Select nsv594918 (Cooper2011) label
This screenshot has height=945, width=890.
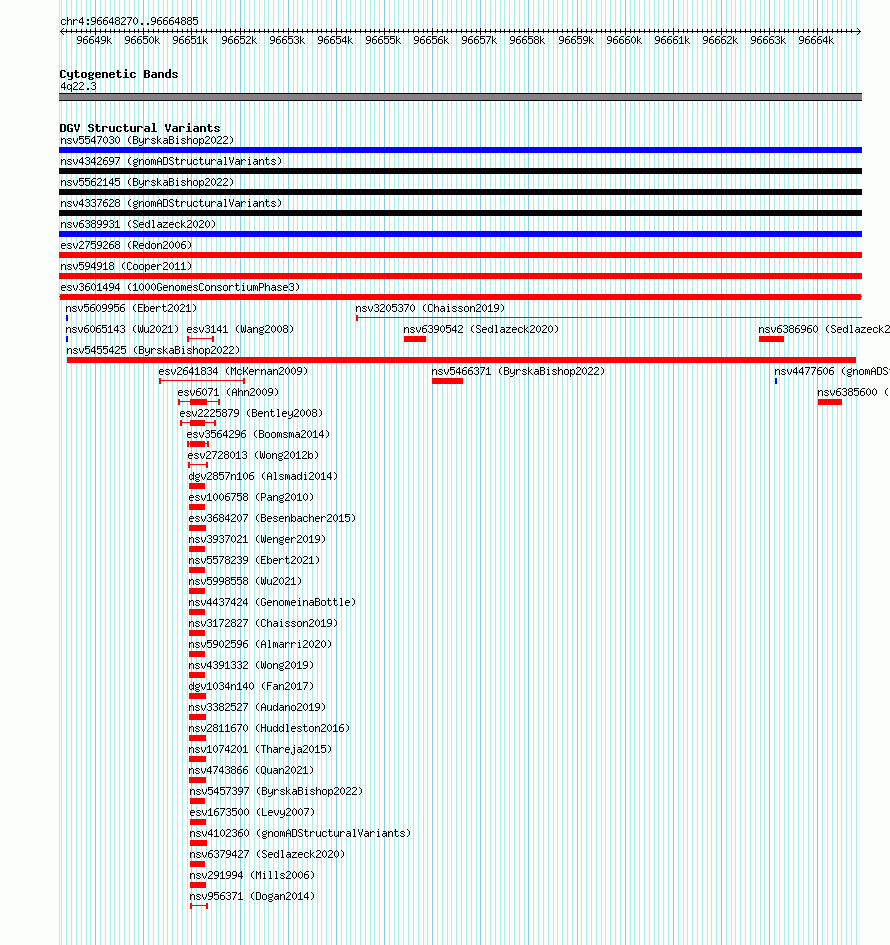(125, 266)
